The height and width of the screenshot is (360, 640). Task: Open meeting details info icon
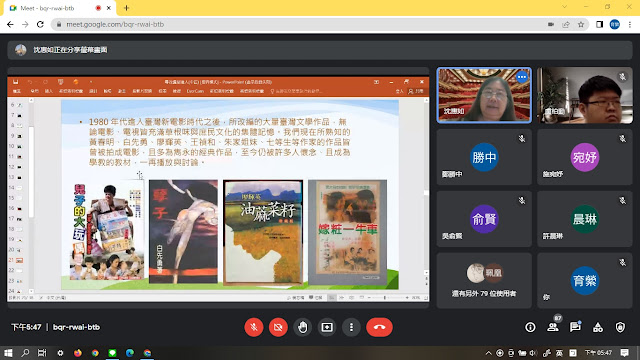(x=530, y=327)
